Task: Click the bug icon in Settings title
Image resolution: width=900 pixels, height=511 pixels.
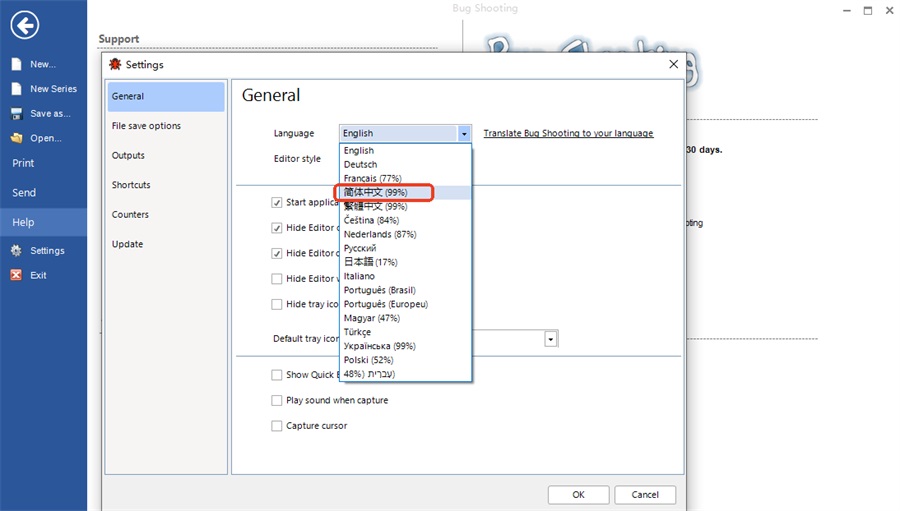Action: (115, 64)
